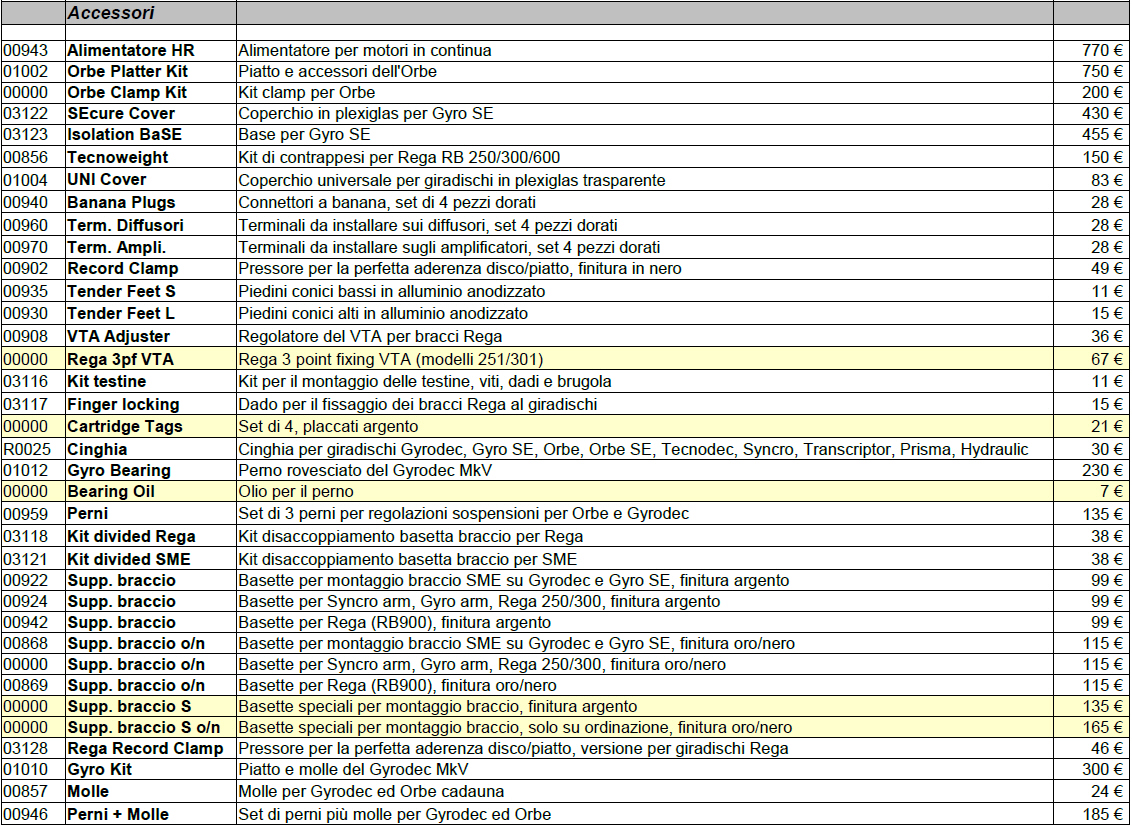Click the '770 €' price cell

point(1092,51)
